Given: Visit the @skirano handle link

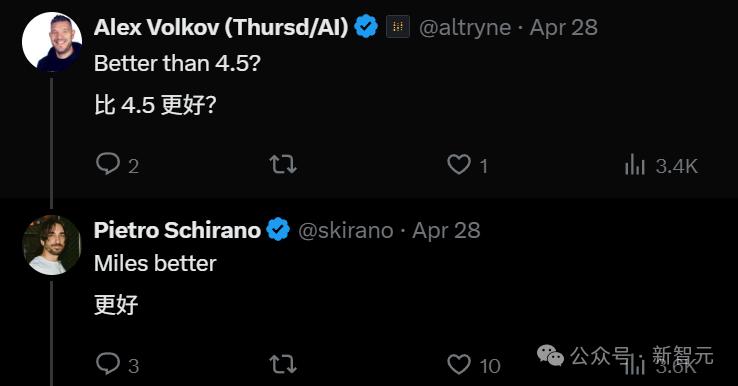Looking at the screenshot, I should (345, 231).
